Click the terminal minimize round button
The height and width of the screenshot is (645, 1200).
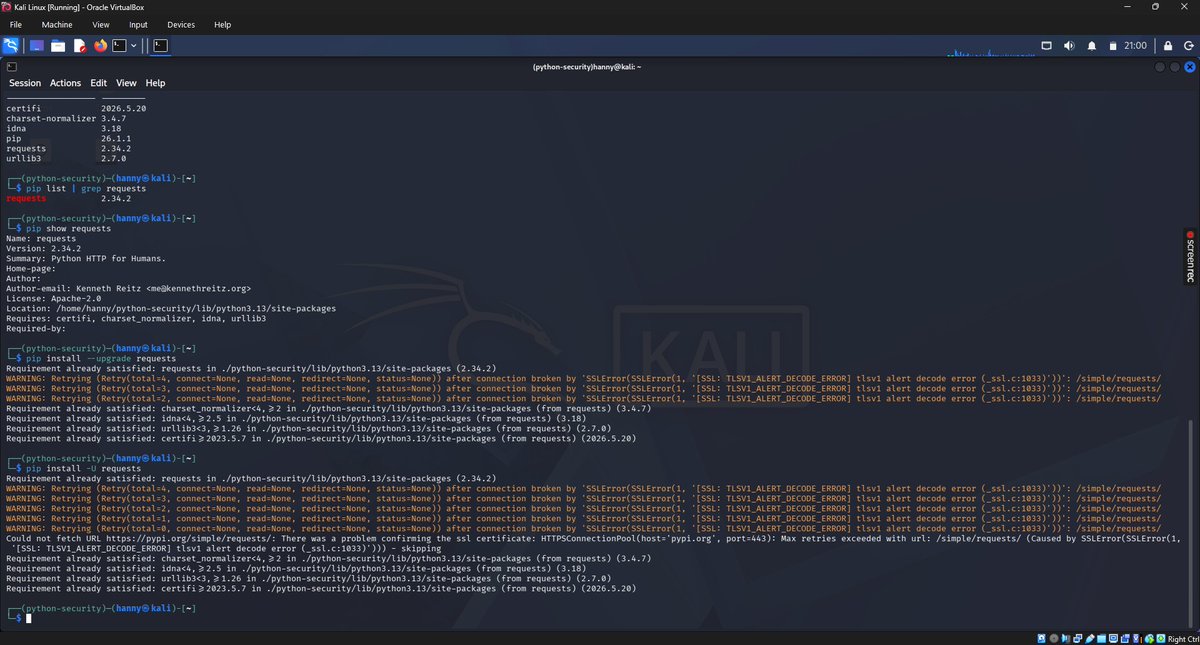point(1160,67)
